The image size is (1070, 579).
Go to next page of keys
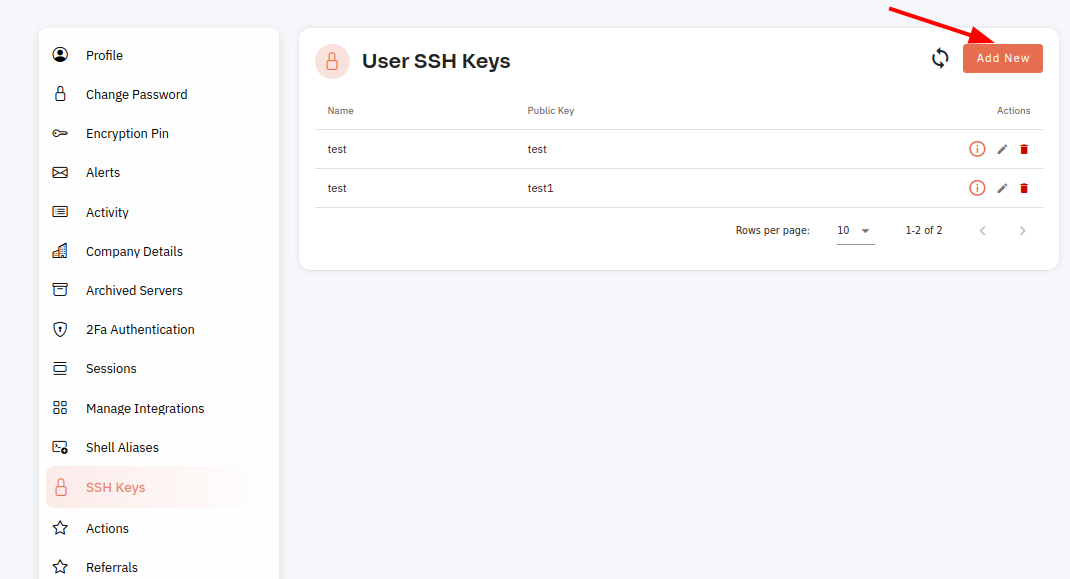click(1022, 231)
